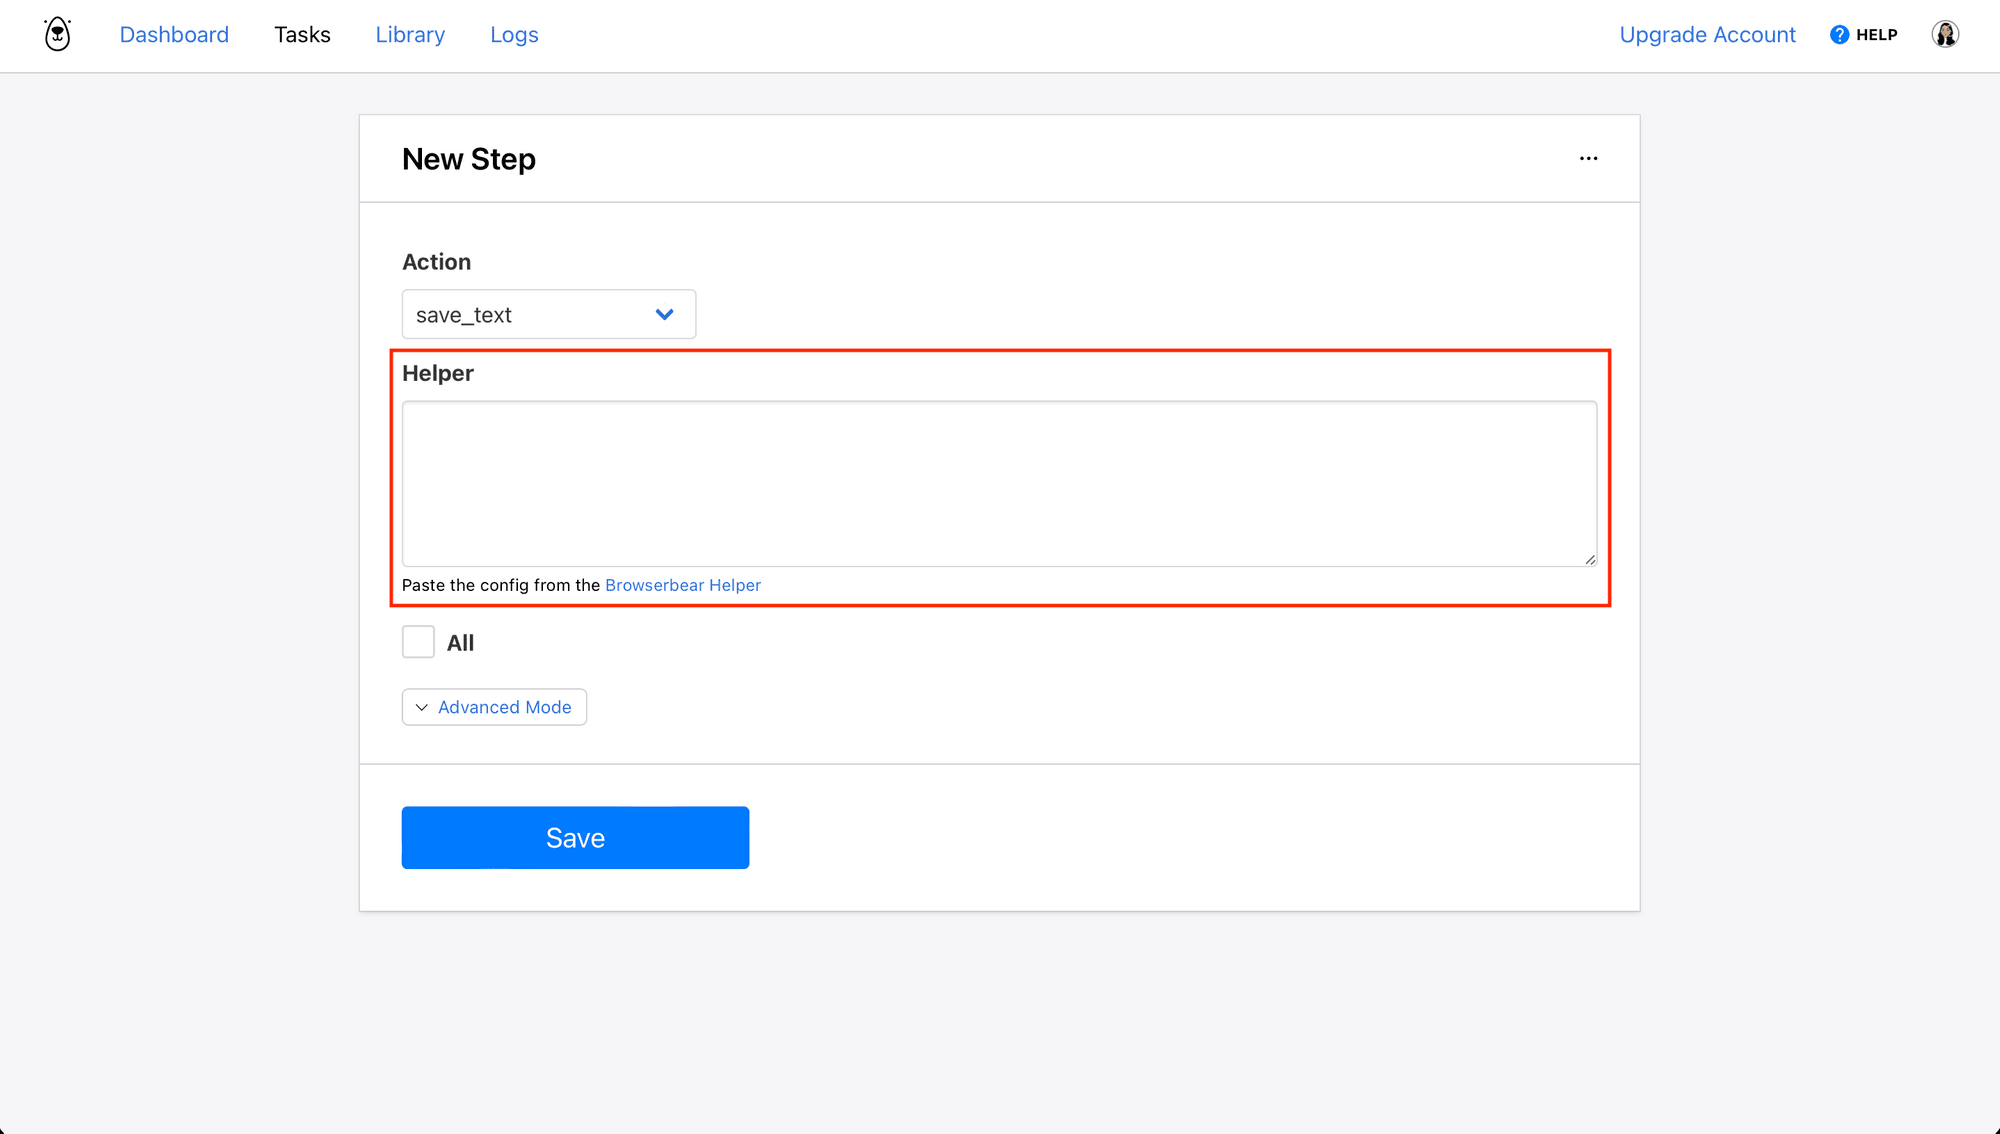
Task: Click the Browserbear bear logo
Action: coord(57,33)
